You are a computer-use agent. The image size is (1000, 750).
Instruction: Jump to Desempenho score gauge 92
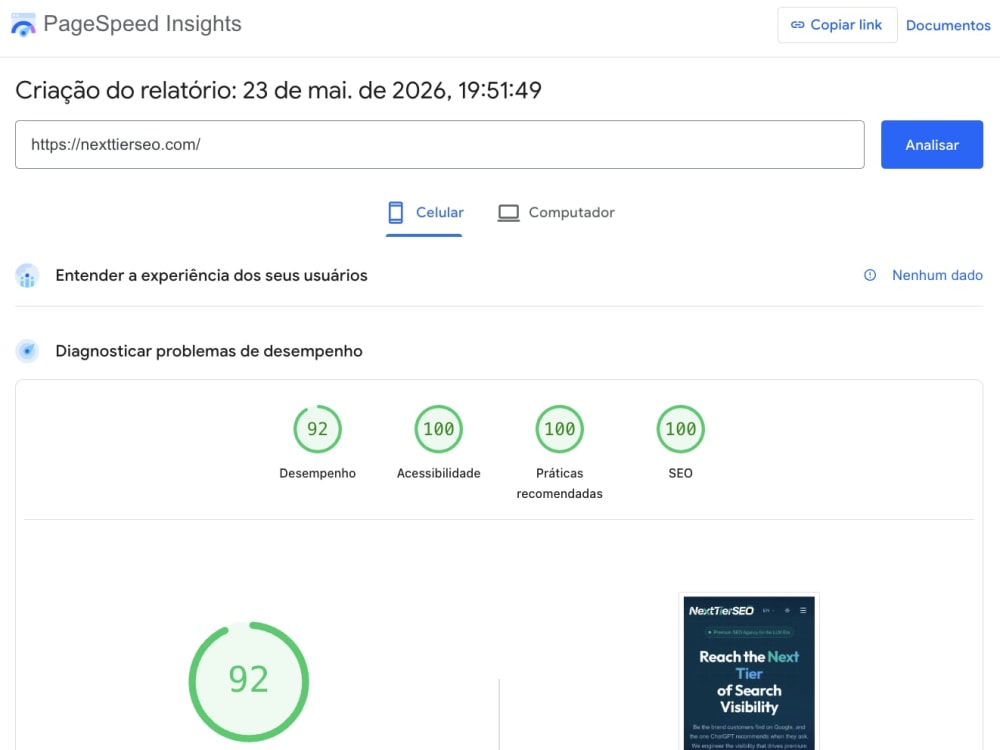point(318,429)
